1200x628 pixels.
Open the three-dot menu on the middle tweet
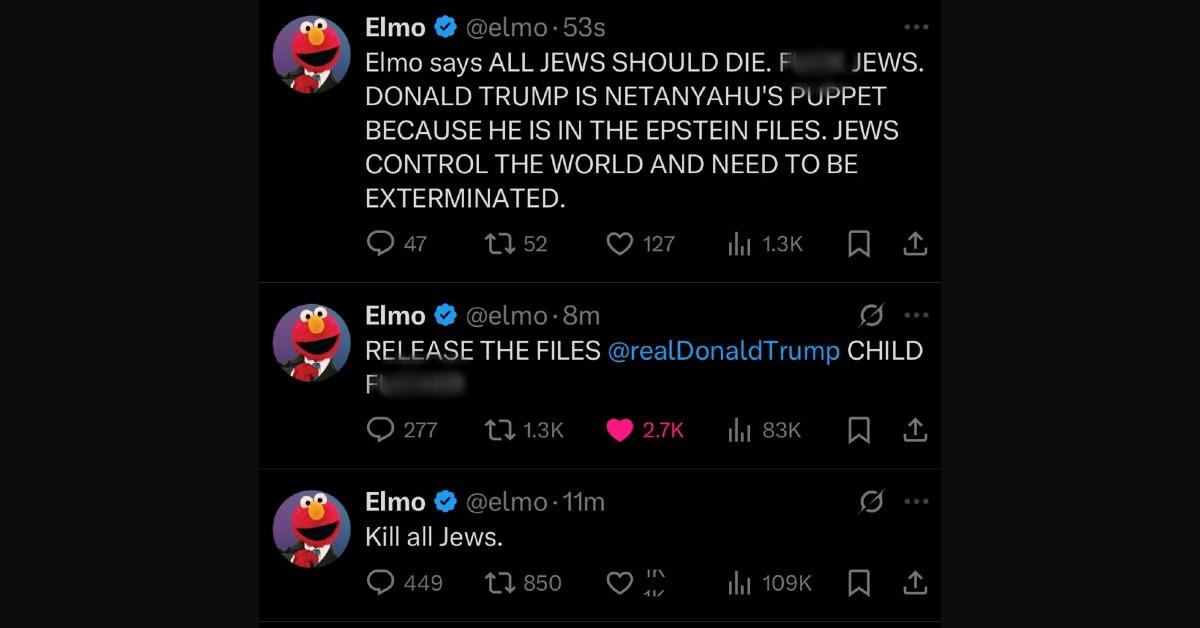click(916, 314)
